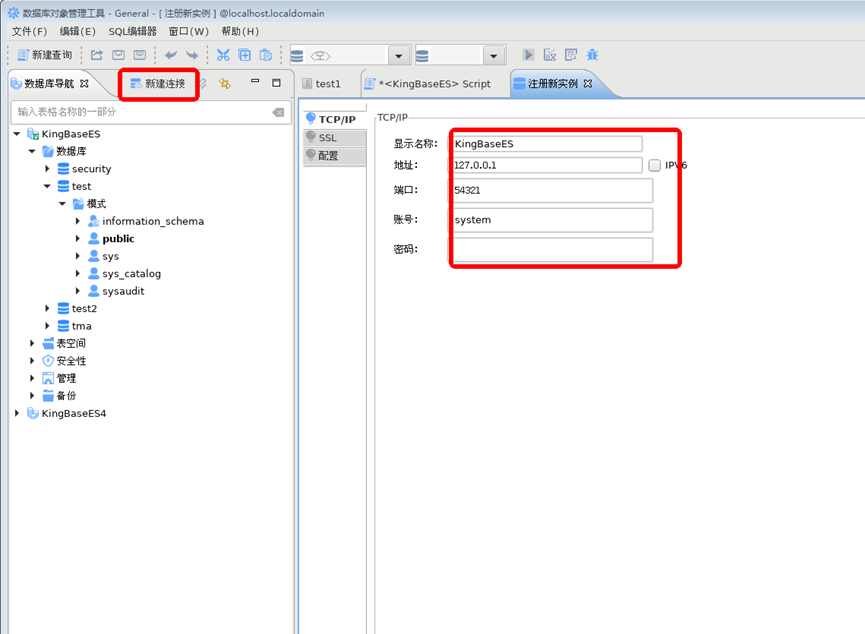Screen dimensions: 865x634
Task: Click the debug bug icon
Action: [592, 55]
